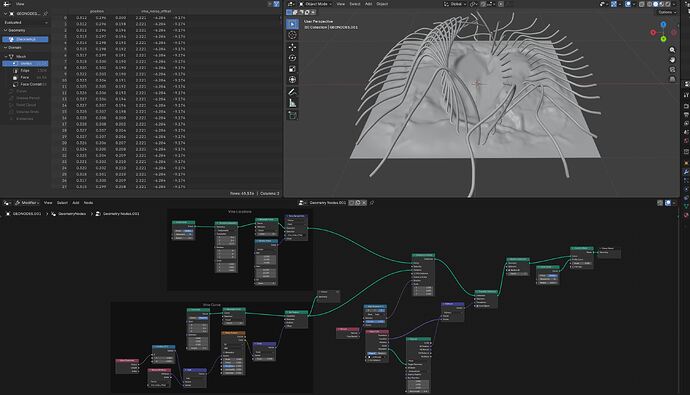The width and height of the screenshot is (690, 395).
Task: Toggle the node editor pin icon
Action: [372, 203]
